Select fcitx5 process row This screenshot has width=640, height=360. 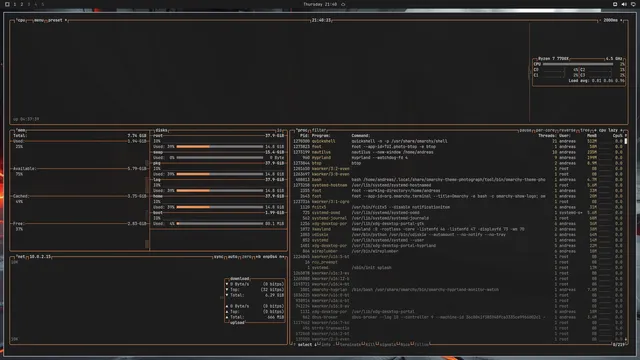click(458, 207)
